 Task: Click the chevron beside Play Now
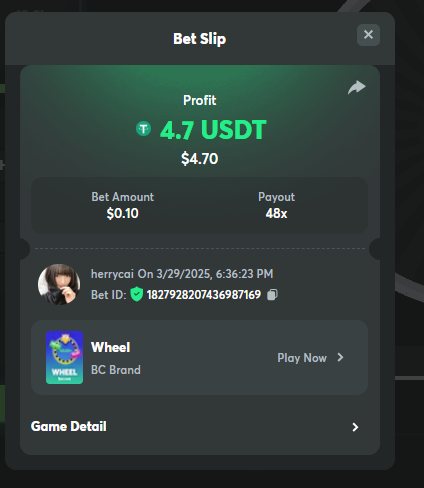click(340, 357)
